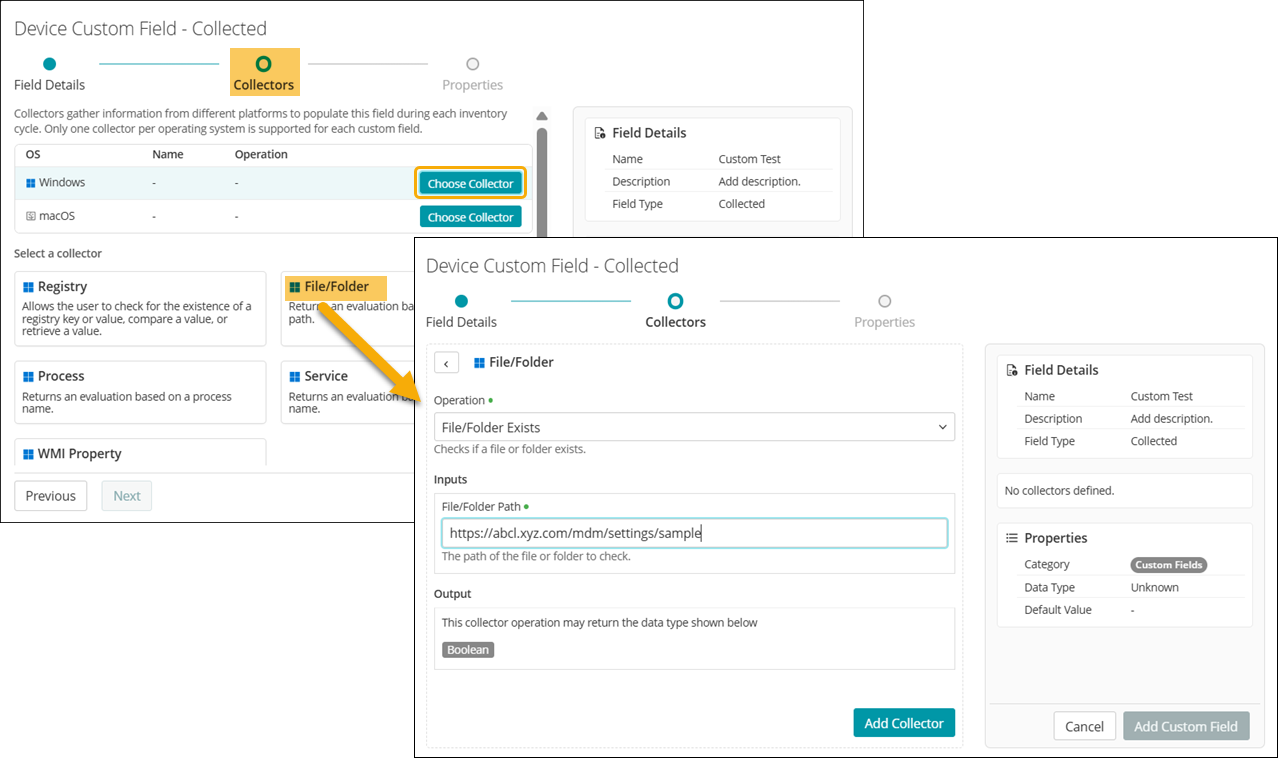This screenshot has width=1278, height=758.
Task: Click the collectors list scrollbar
Action: click(x=542, y=180)
